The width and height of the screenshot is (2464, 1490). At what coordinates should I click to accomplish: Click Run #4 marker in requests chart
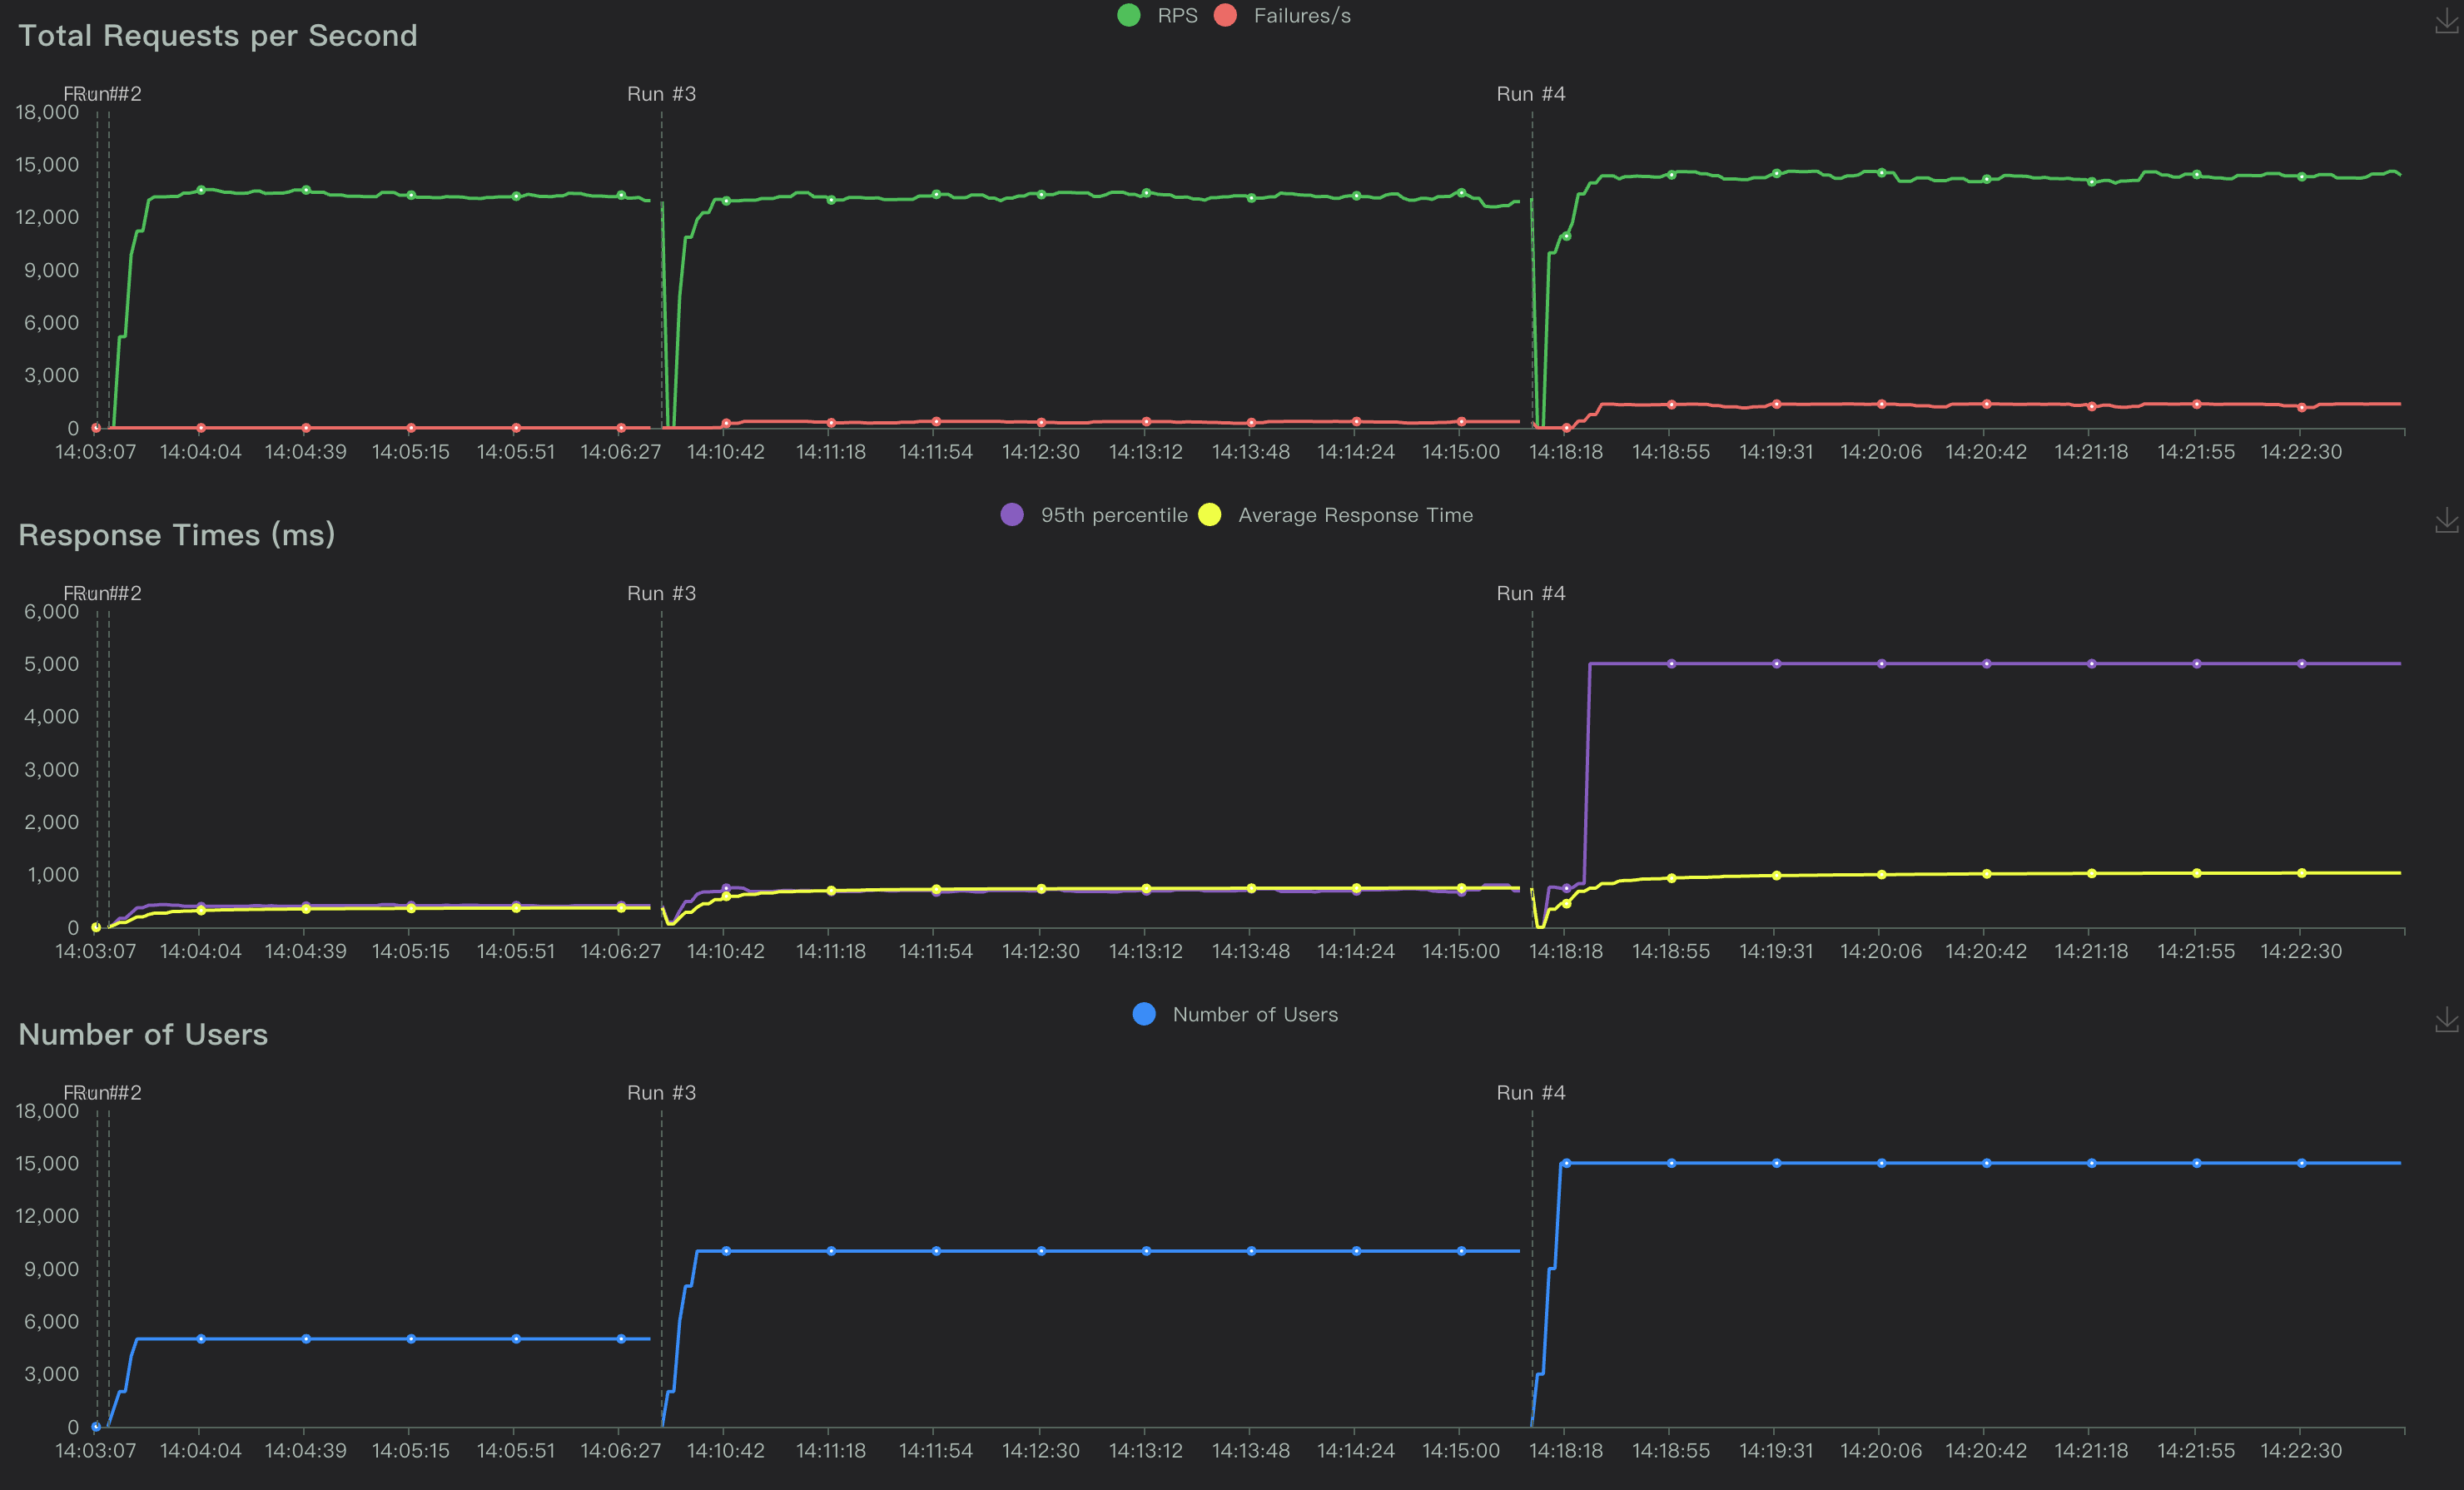click(1530, 94)
